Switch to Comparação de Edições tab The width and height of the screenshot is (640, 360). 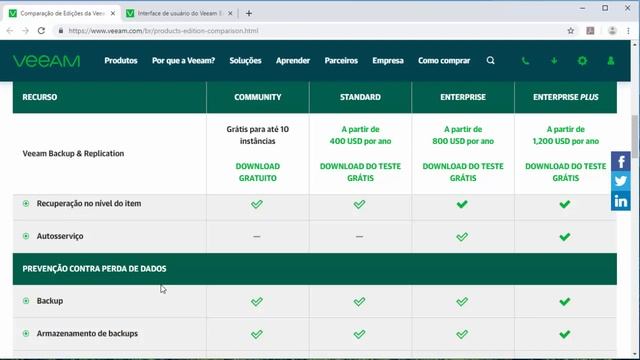click(x=63, y=13)
